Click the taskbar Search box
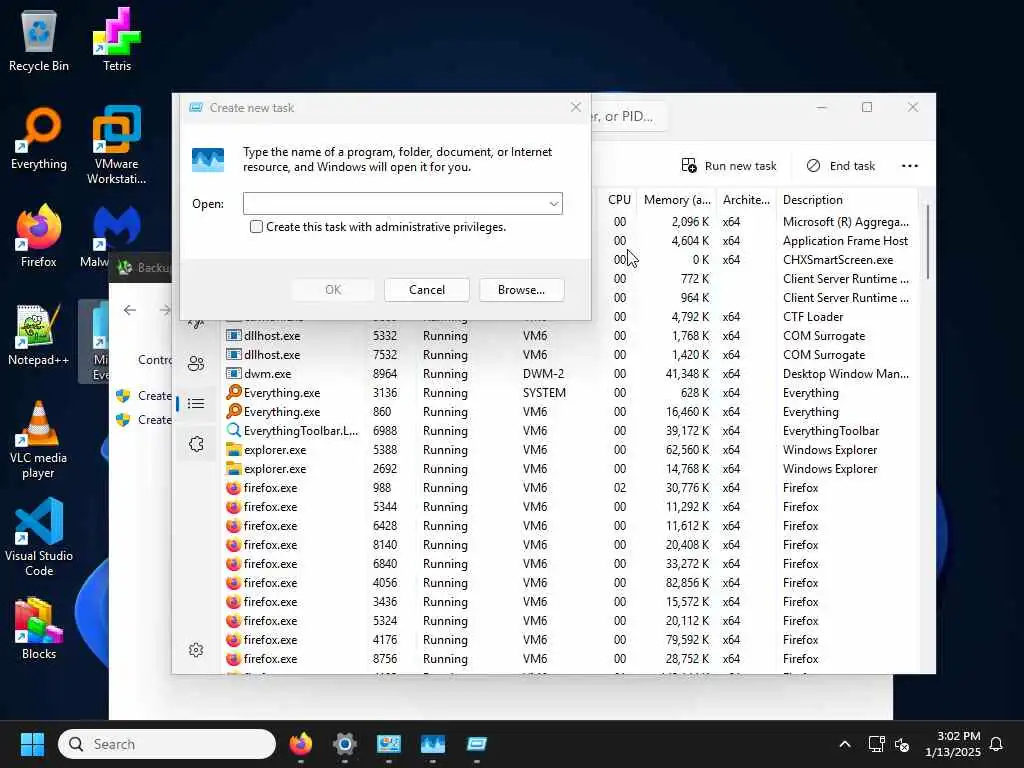1024x768 pixels. [x=167, y=744]
